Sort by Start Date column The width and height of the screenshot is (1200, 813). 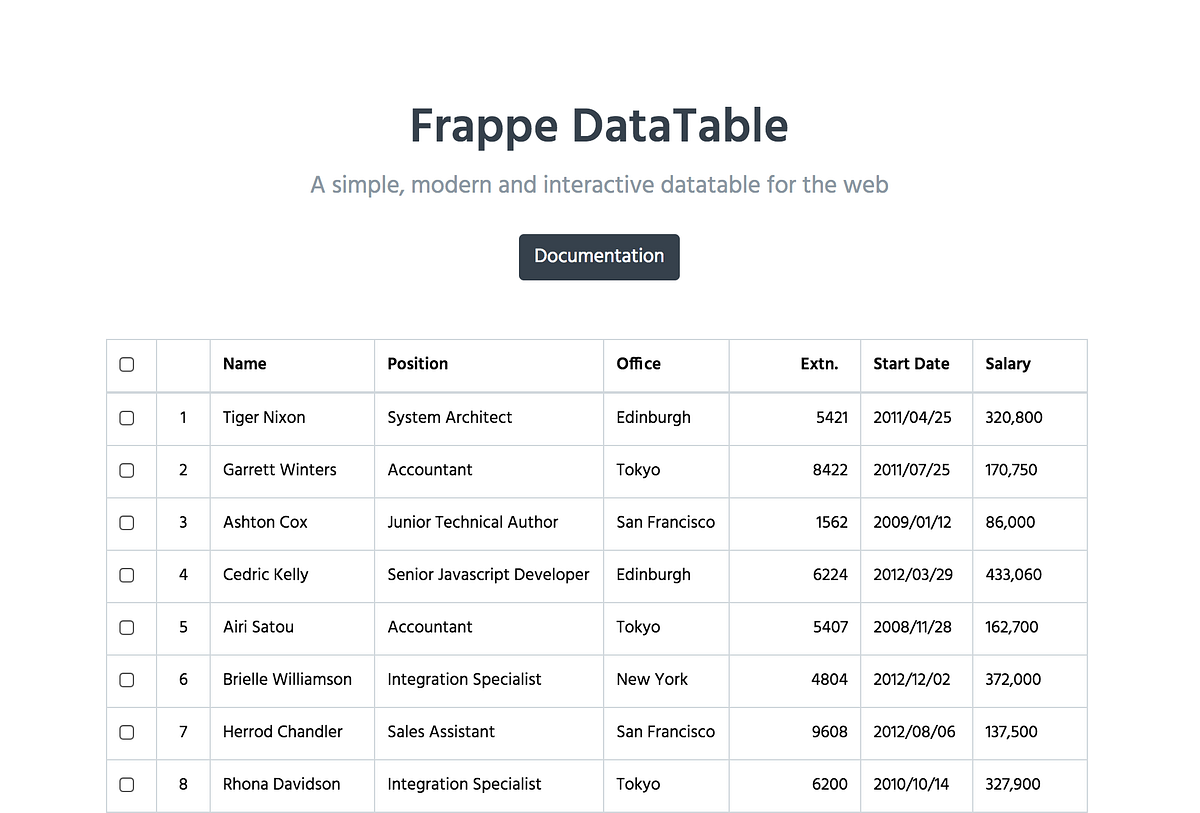point(911,365)
